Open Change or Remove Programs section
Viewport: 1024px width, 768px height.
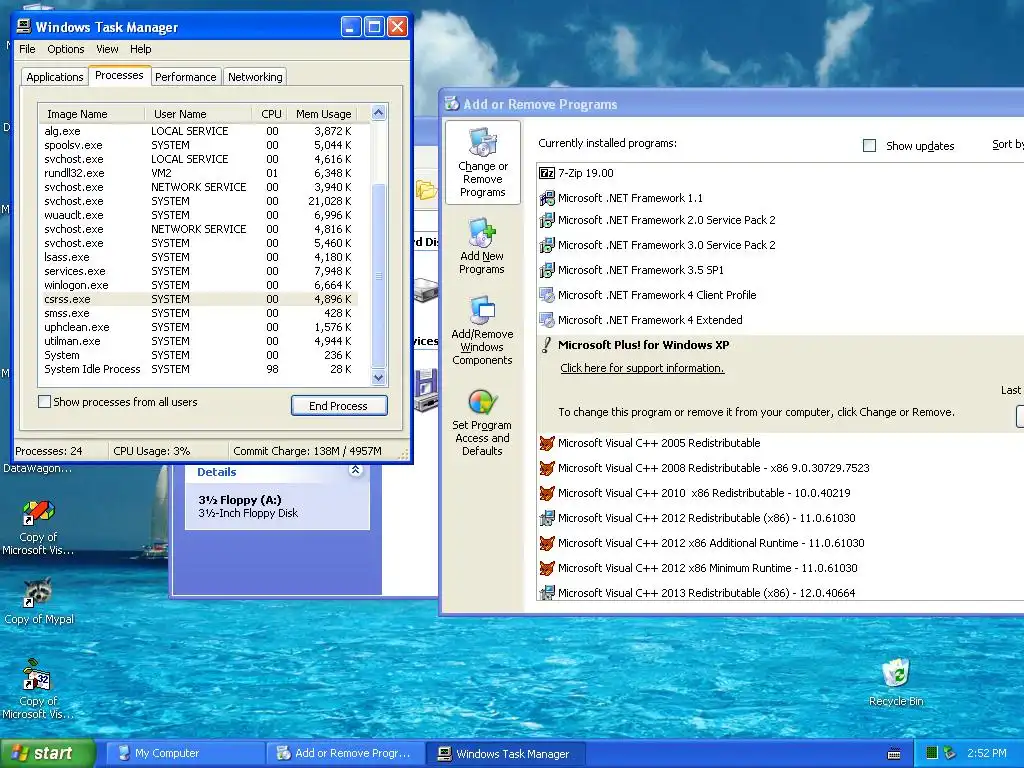pyautogui.click(x=483, y=163)
